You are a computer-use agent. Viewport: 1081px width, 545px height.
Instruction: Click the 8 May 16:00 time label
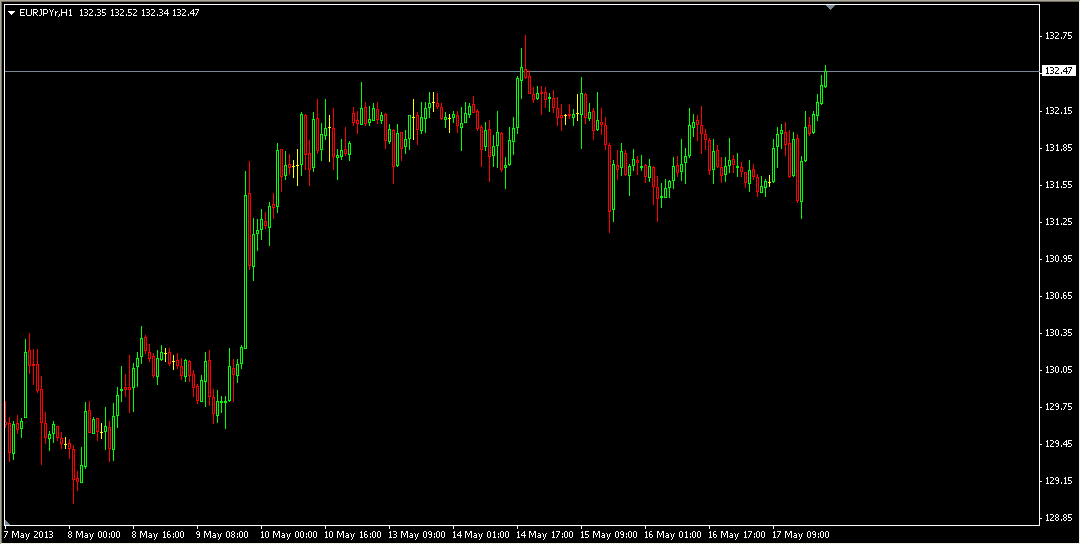[x=158, y=535]
